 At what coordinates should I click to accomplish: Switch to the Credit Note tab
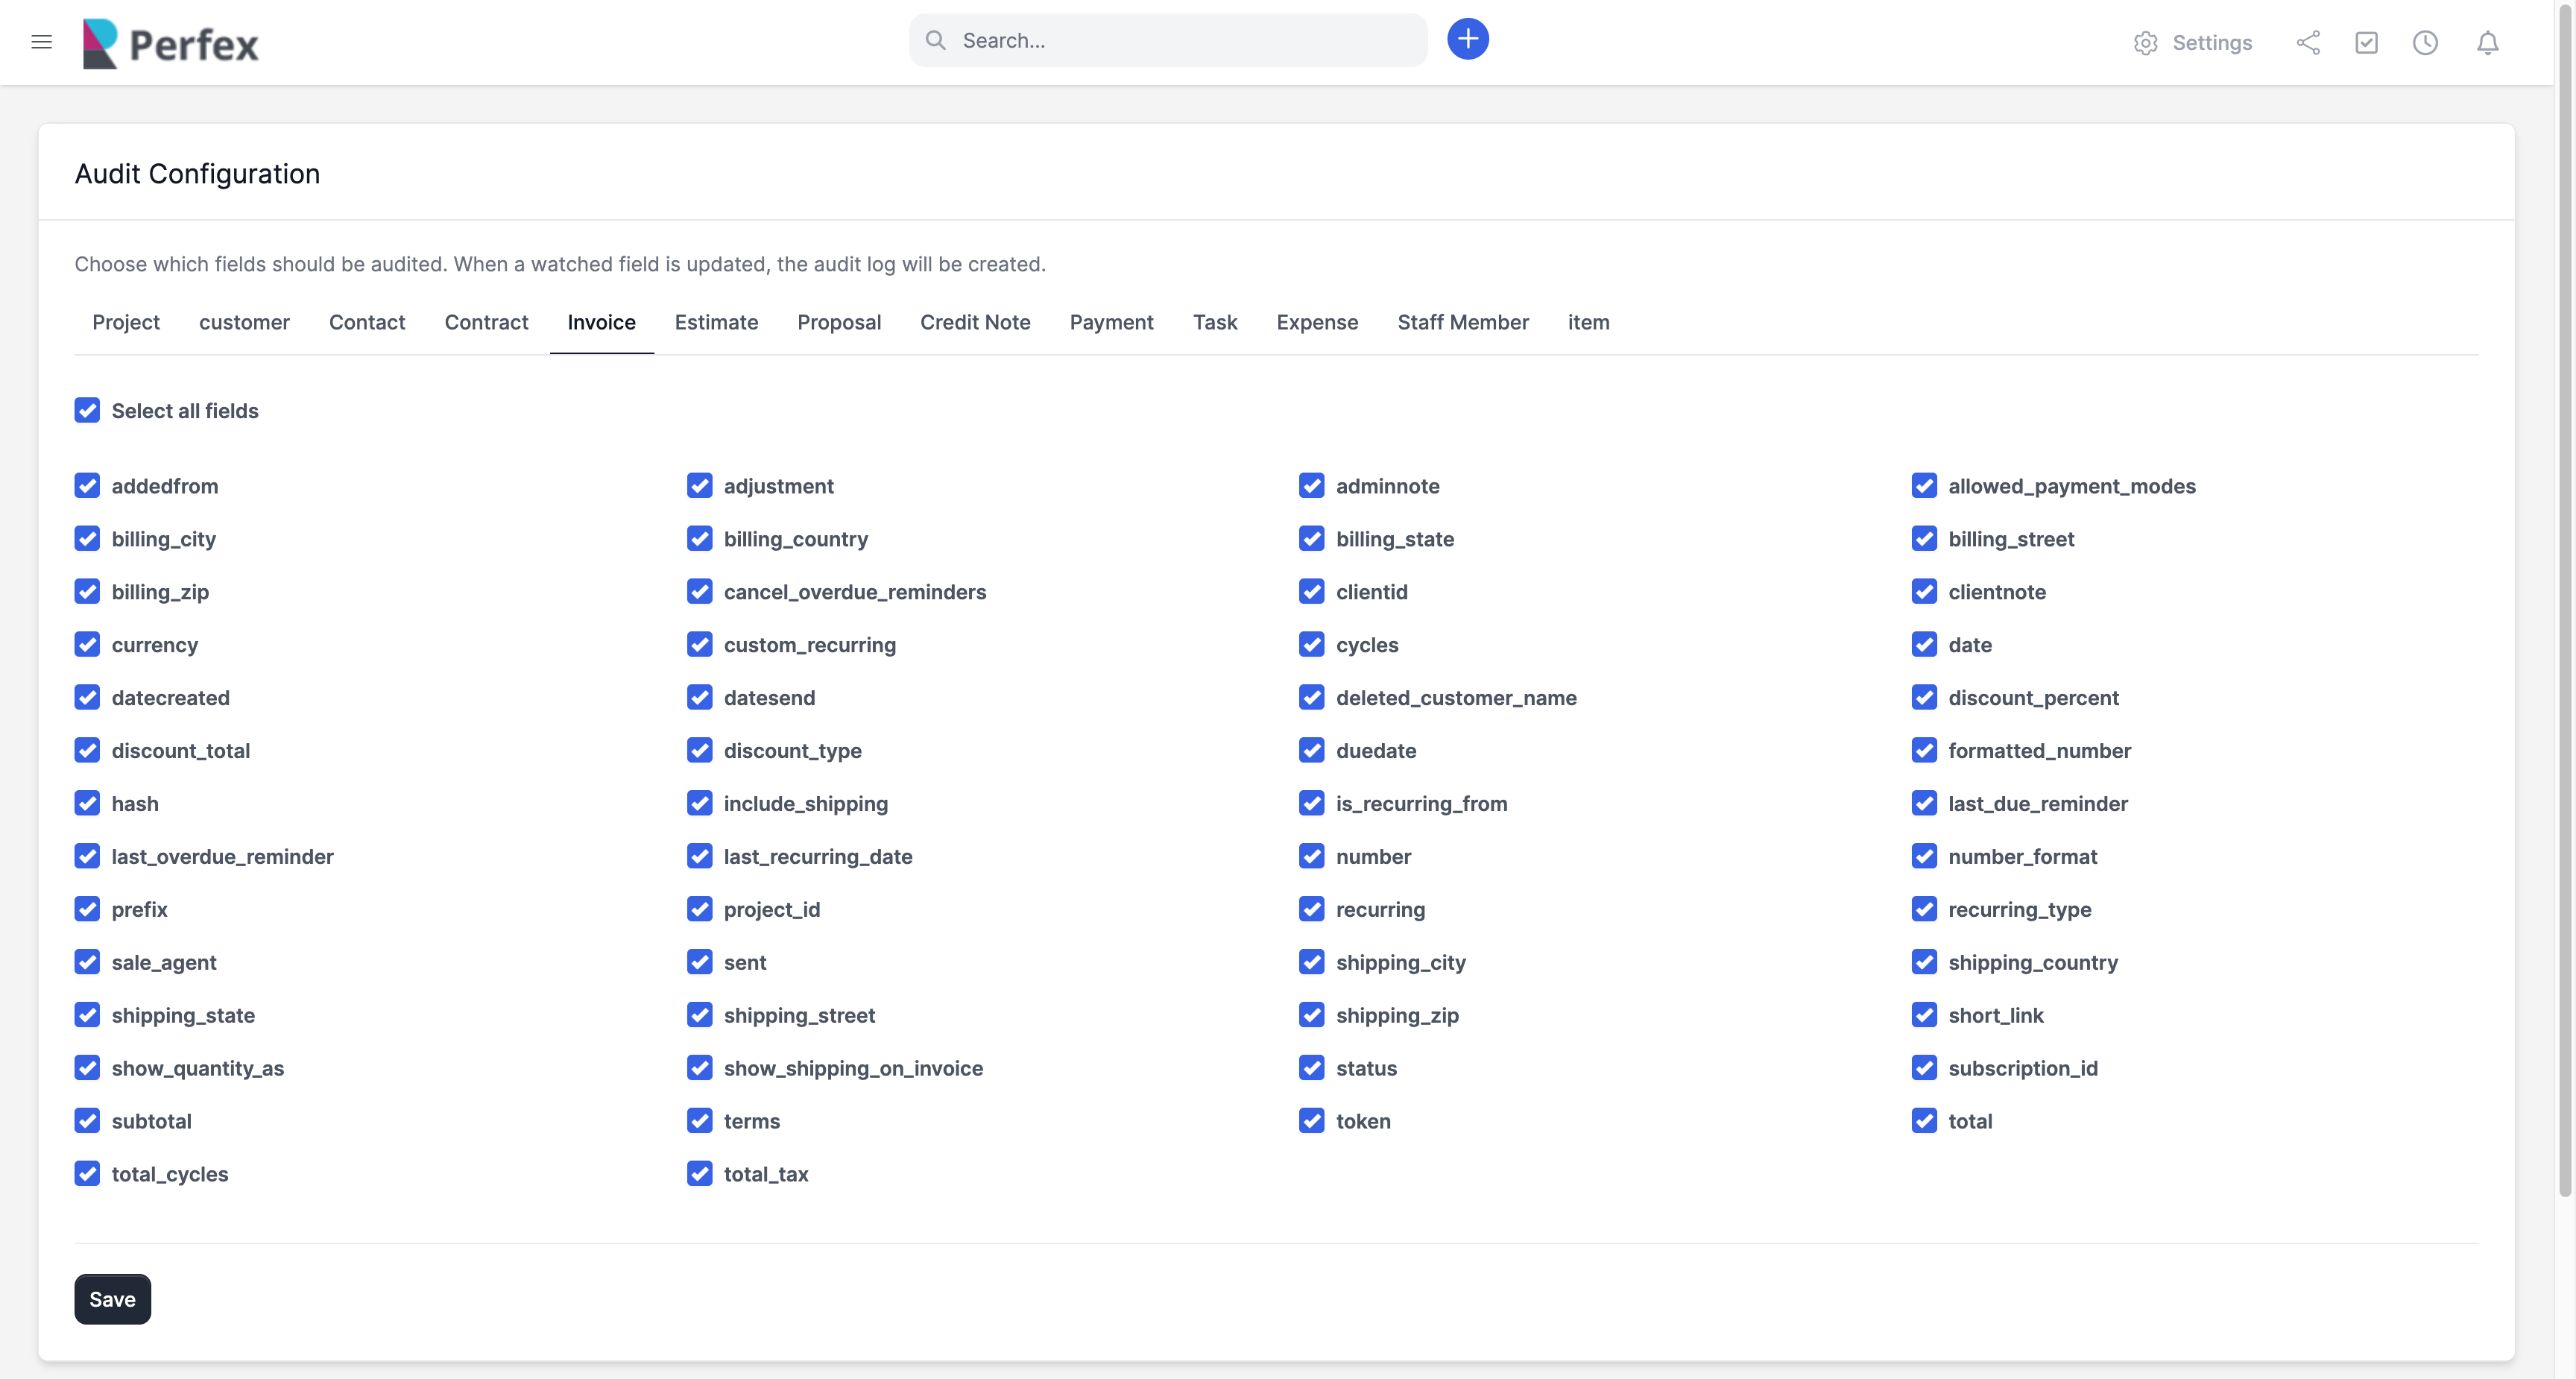click(x=974, y=322)
